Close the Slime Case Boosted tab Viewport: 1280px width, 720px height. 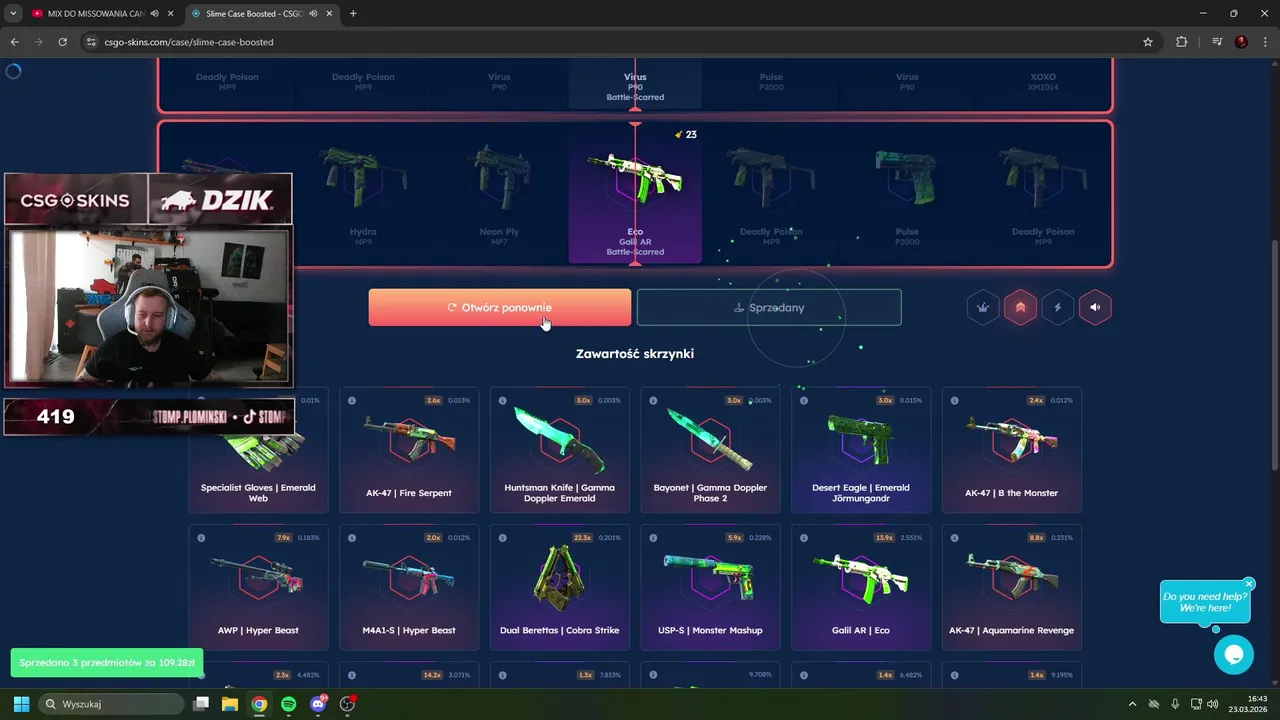[x=329, y=14]
